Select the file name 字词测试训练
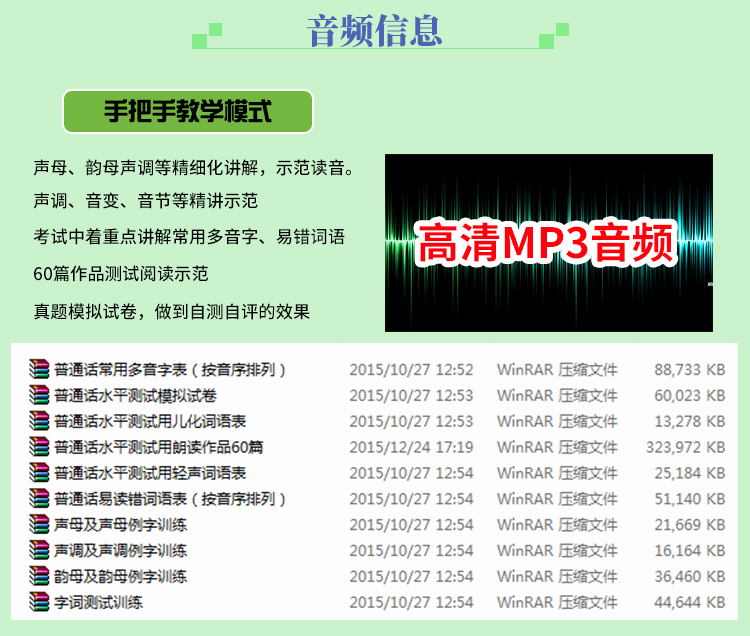 click(99, 602)
